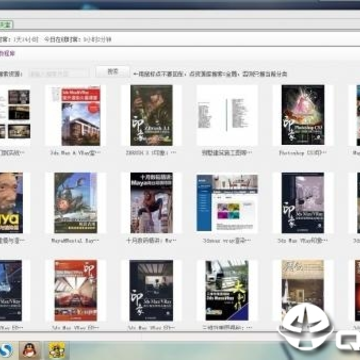This screenshot has width=360, height=360.
Task: Click the 搜索 search button
Action: pyautogui.click(x=113, y=72)
